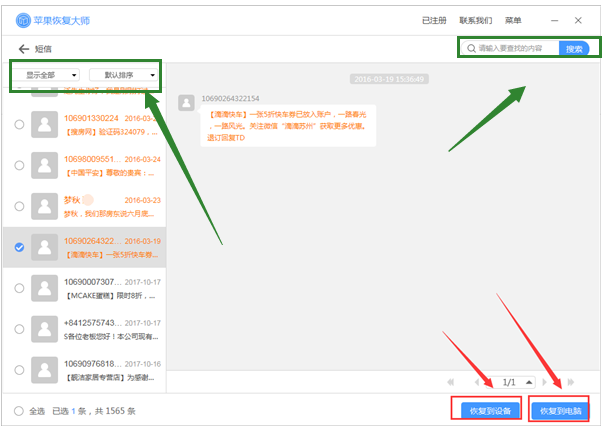603x429 pixels.
Task: Jump to last page arrow icon
Action: [571, 382]
